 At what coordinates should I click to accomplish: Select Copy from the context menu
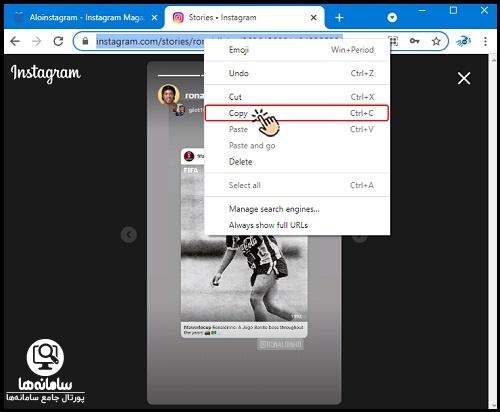pos(297,113)
